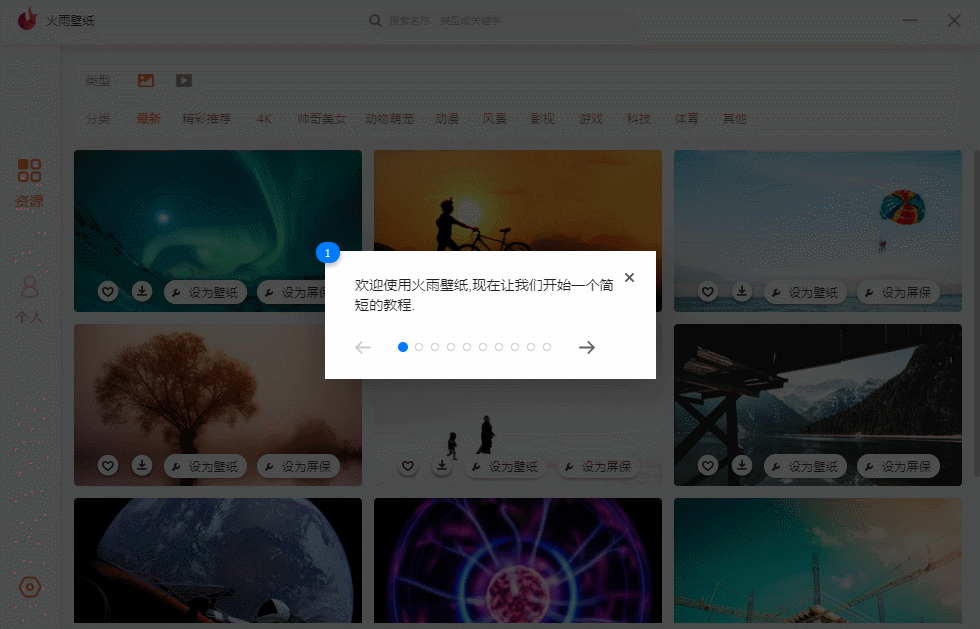The width and height of the screenshot is (980, 629).
Task: Set aurora image as wallpaper (设为壁纸)
Action: [206, 292]
